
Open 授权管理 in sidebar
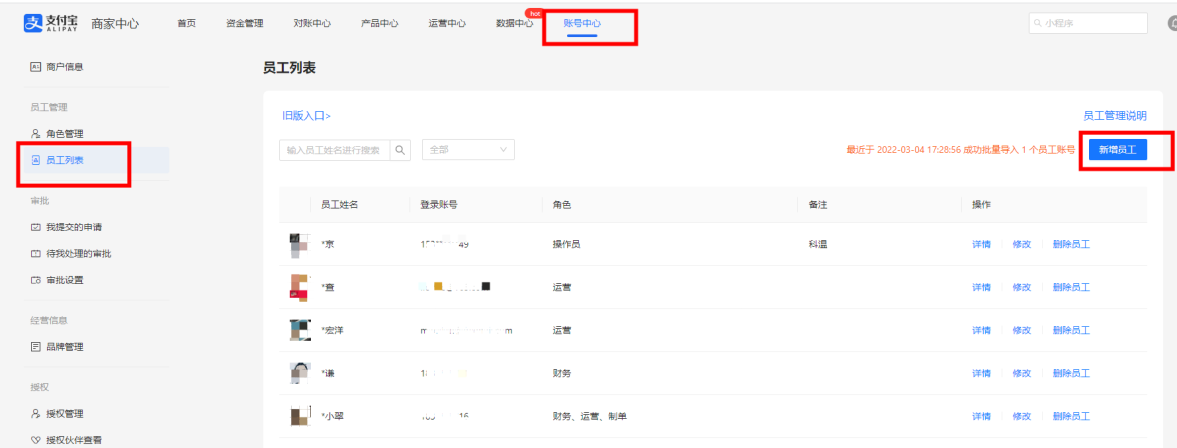[64, 413]
